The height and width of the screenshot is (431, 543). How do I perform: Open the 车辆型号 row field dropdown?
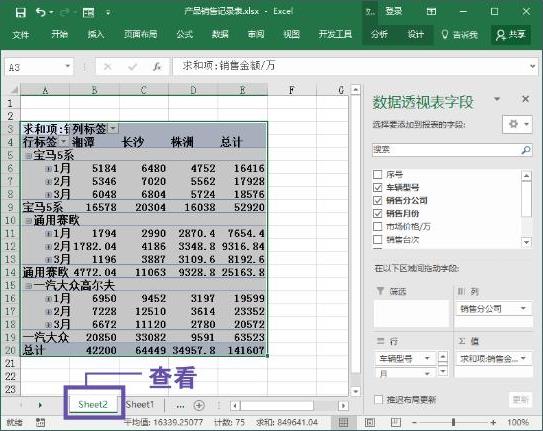tap(427, 358)
